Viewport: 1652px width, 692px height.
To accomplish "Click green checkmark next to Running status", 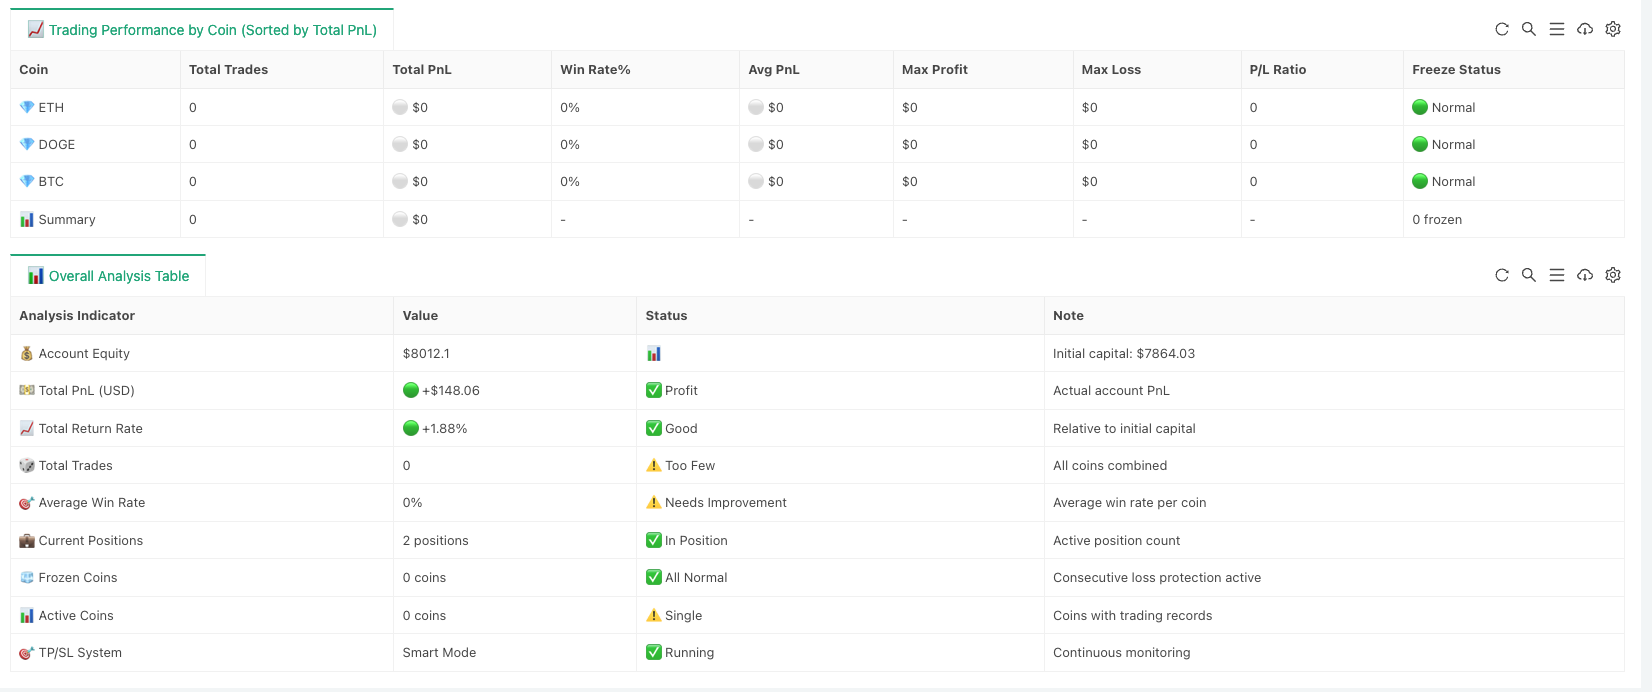I will point(654,652).
